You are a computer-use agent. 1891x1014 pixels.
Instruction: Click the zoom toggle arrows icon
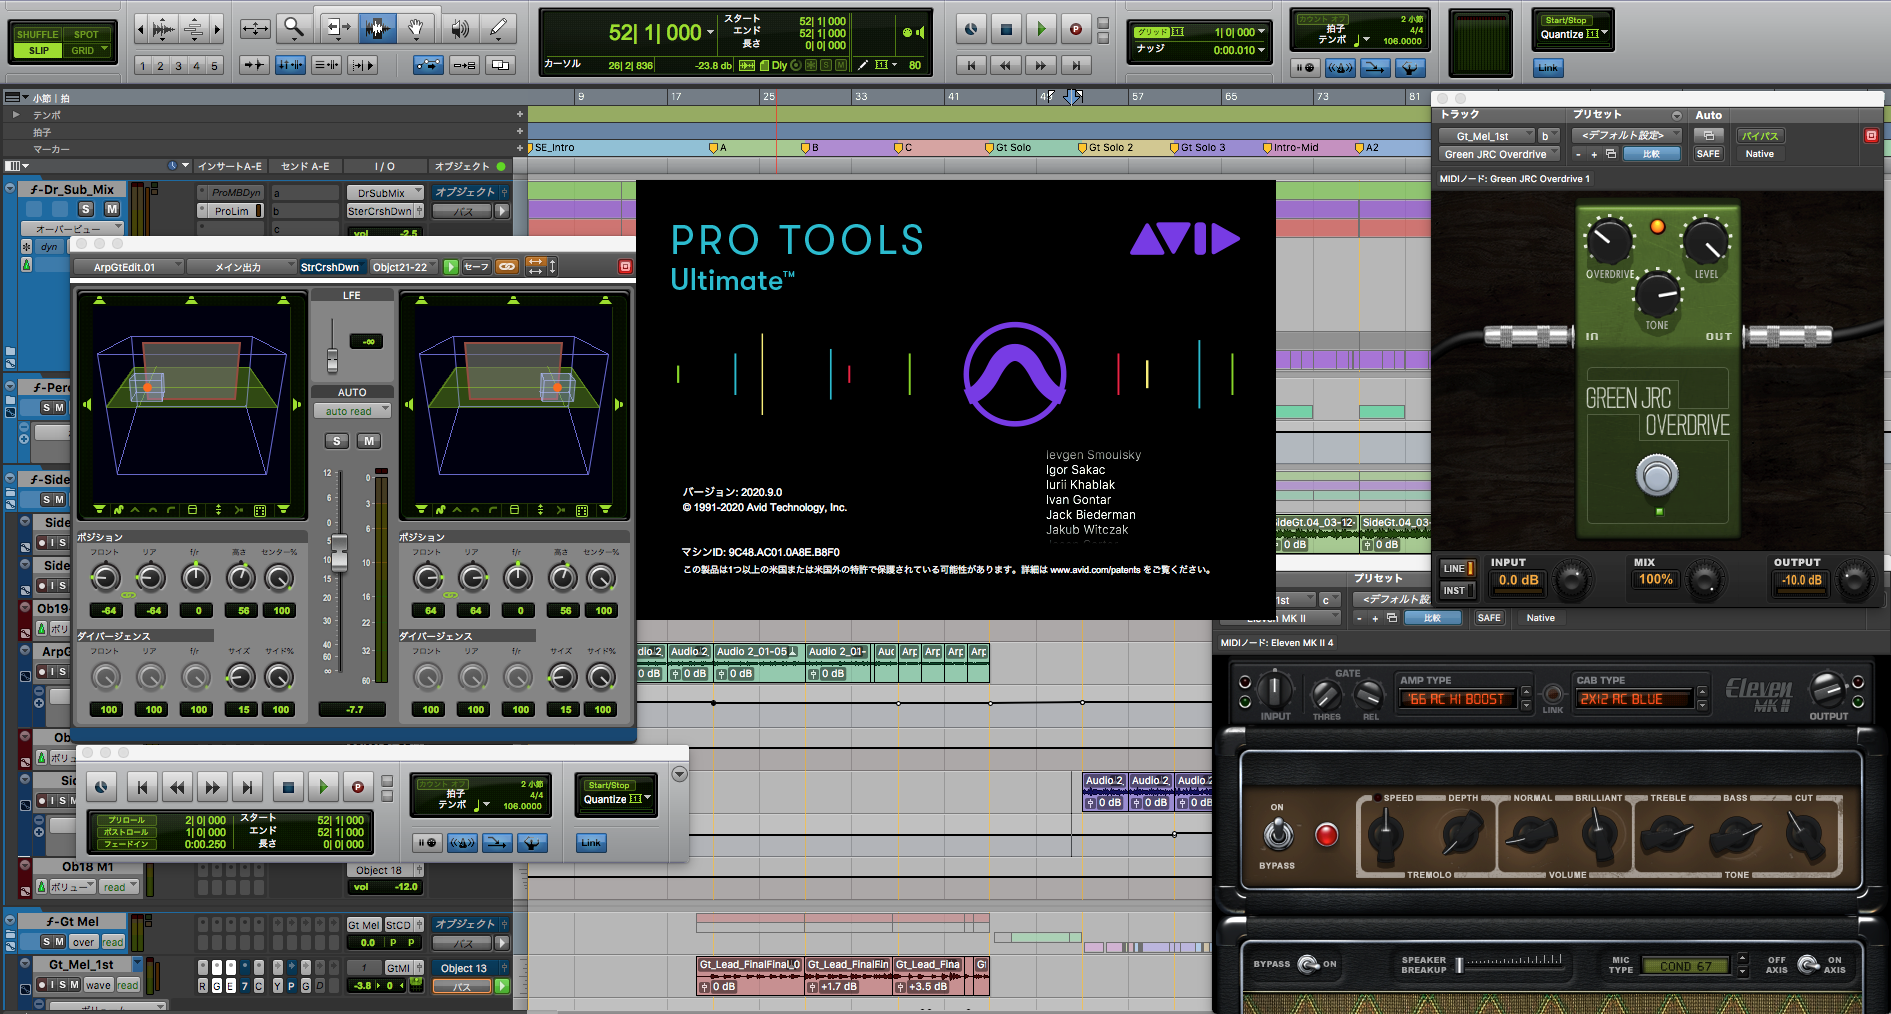[x=255, y=29]
